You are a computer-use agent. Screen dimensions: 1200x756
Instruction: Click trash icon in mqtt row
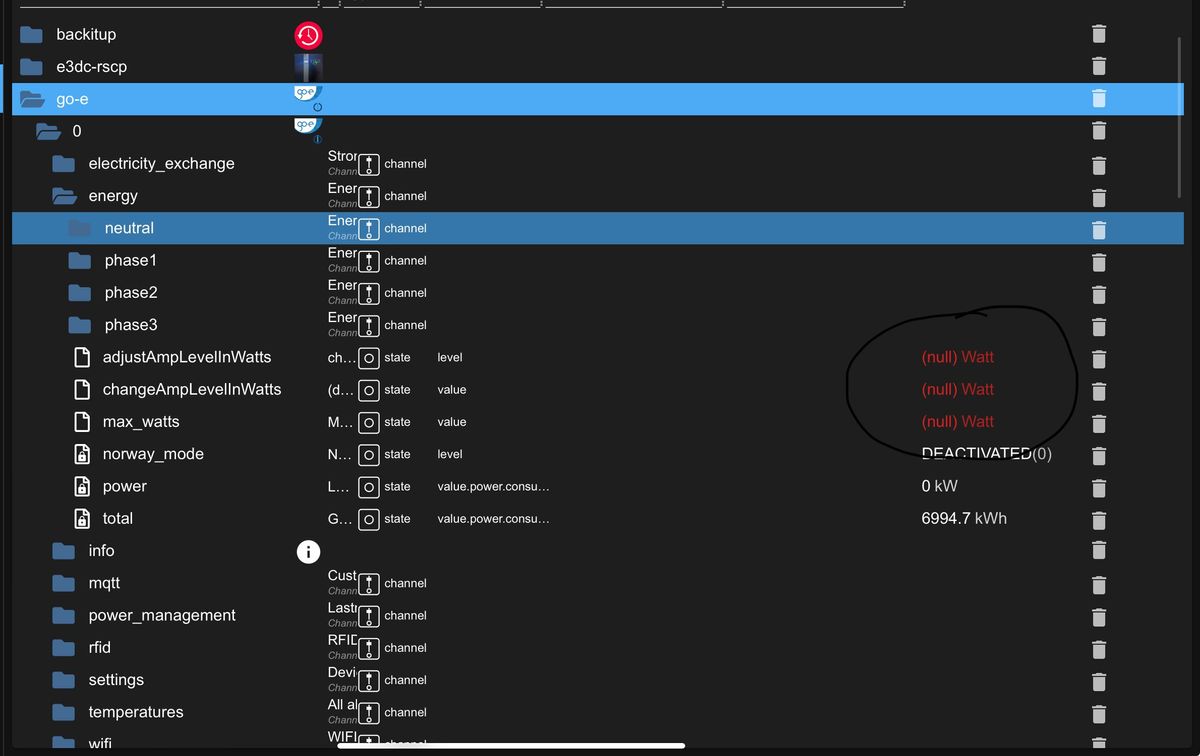1098,583
